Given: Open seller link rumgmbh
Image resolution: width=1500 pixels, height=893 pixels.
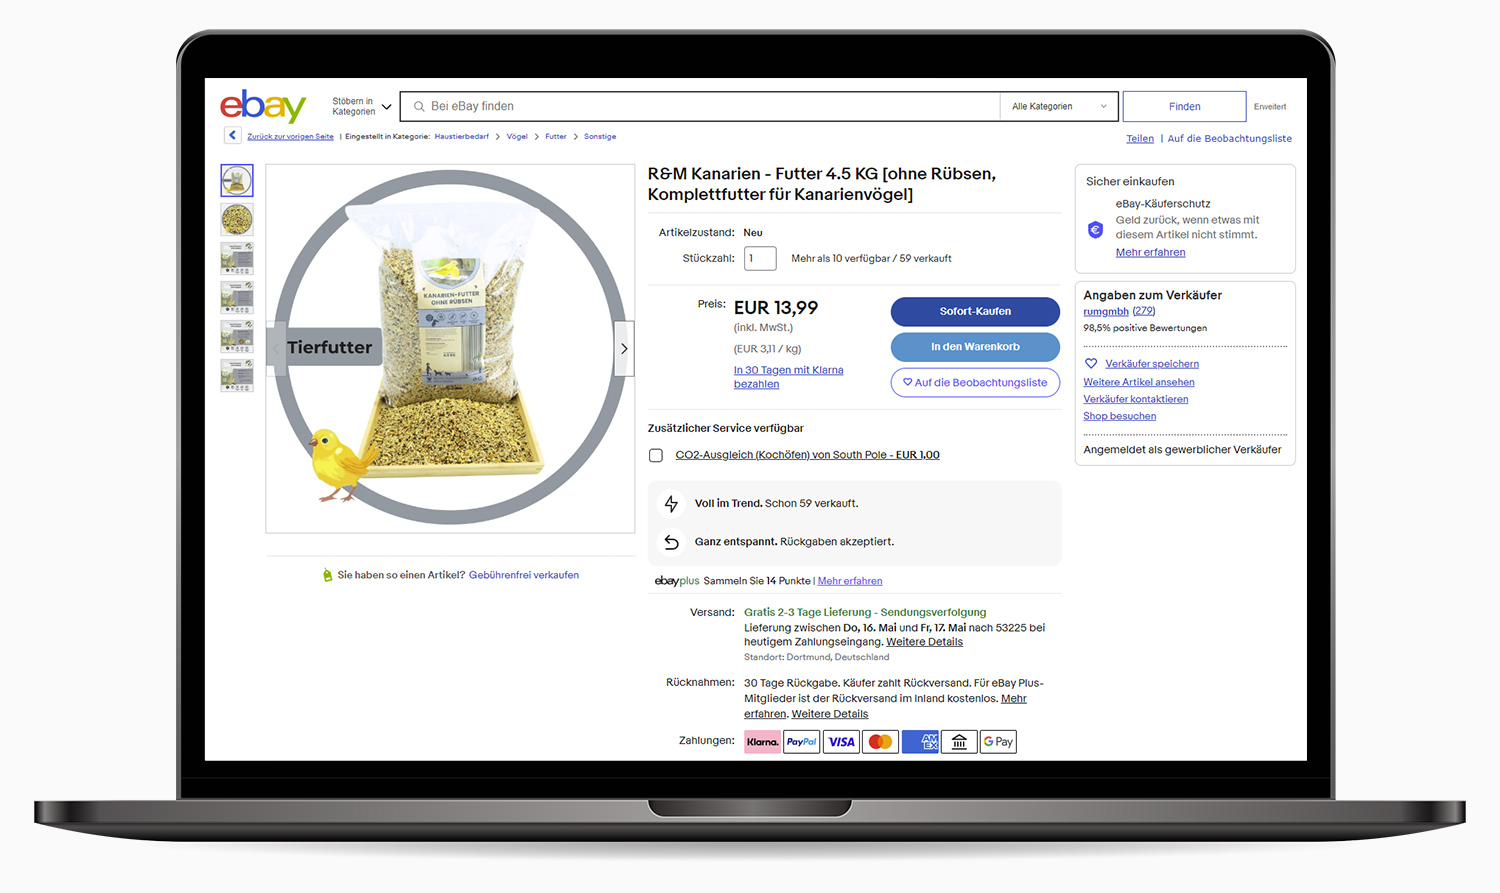Looking at the screenshot, I should pyautogui.click(x=1106, y=311).
